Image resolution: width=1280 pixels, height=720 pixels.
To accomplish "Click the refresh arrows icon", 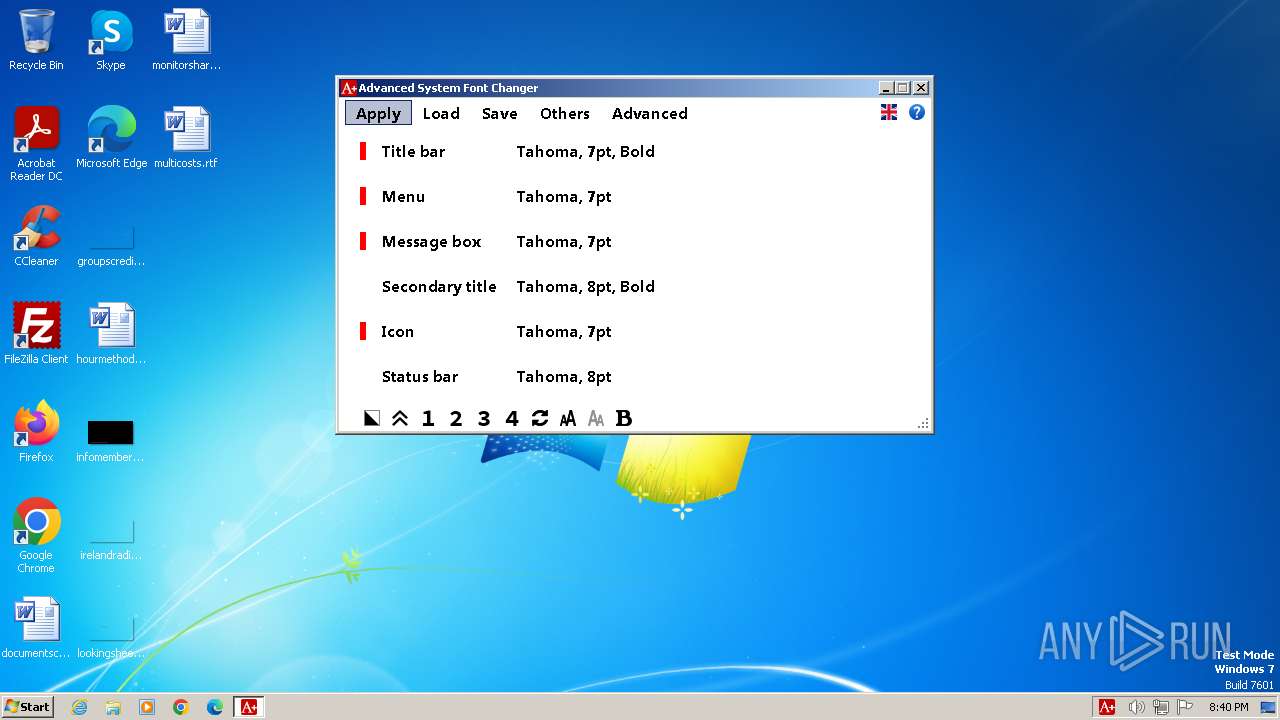I will 540,419.
